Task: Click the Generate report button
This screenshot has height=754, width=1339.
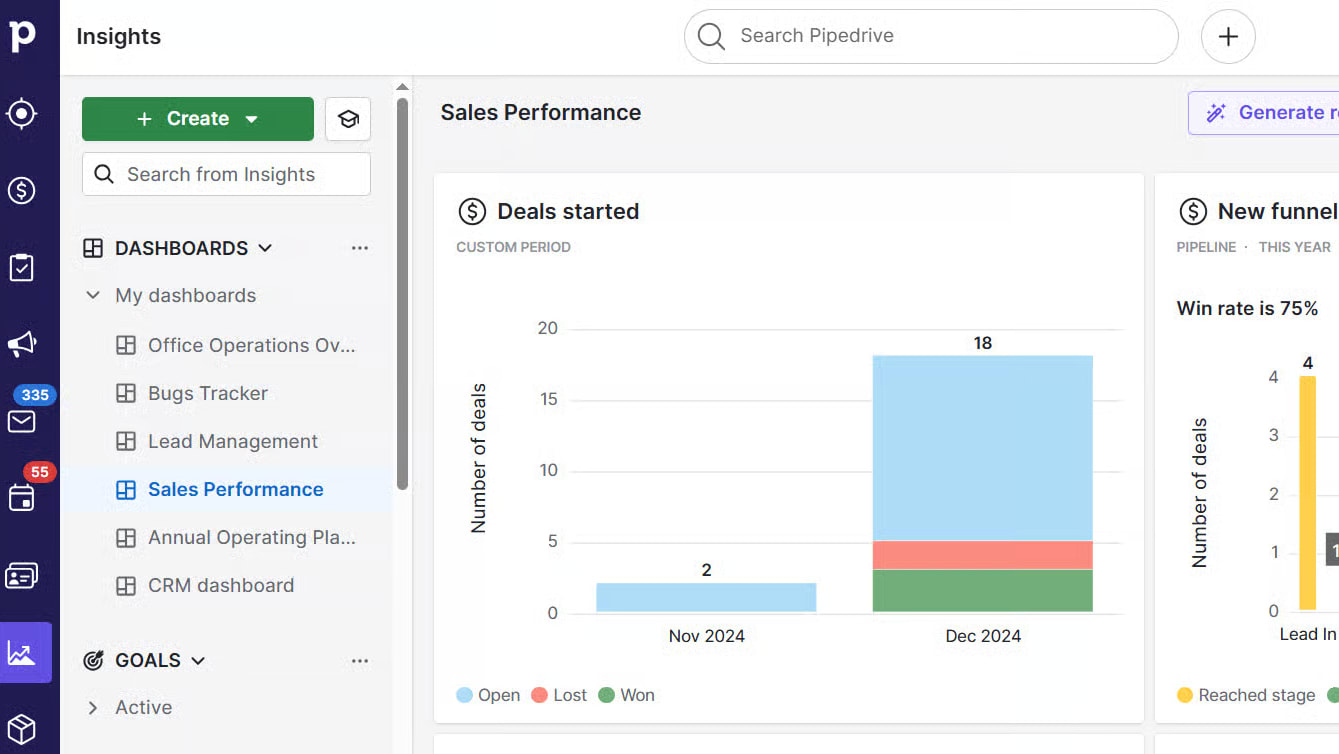Action: point(1264,113)
